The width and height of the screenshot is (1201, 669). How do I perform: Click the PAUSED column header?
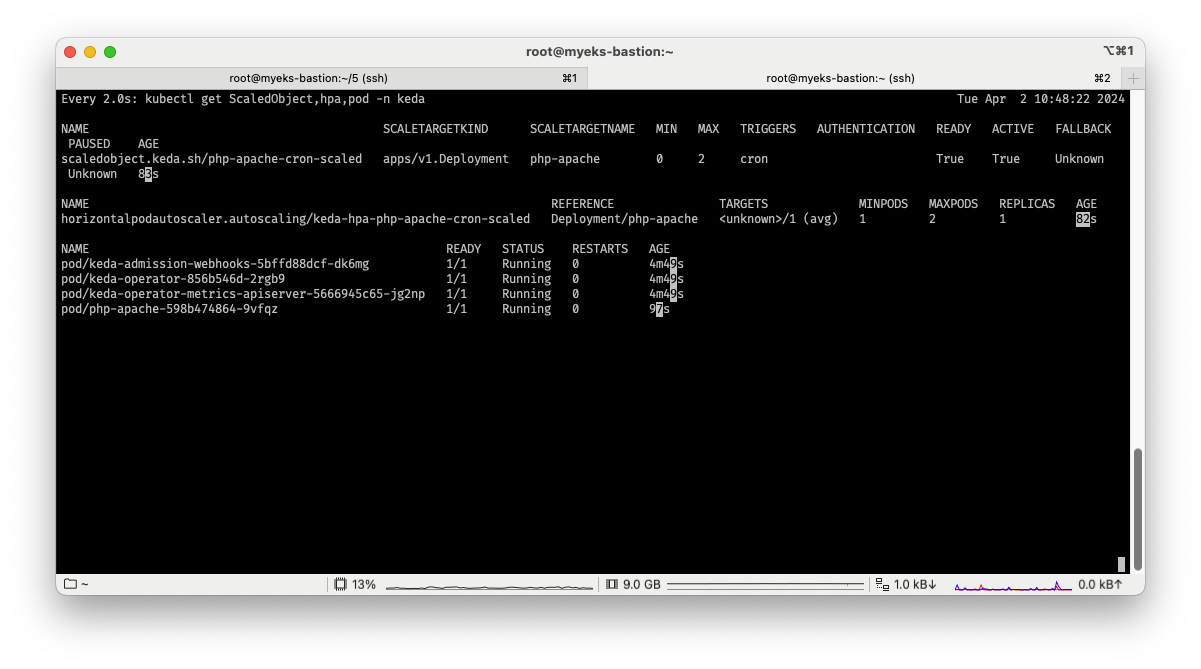coord(89,144)
